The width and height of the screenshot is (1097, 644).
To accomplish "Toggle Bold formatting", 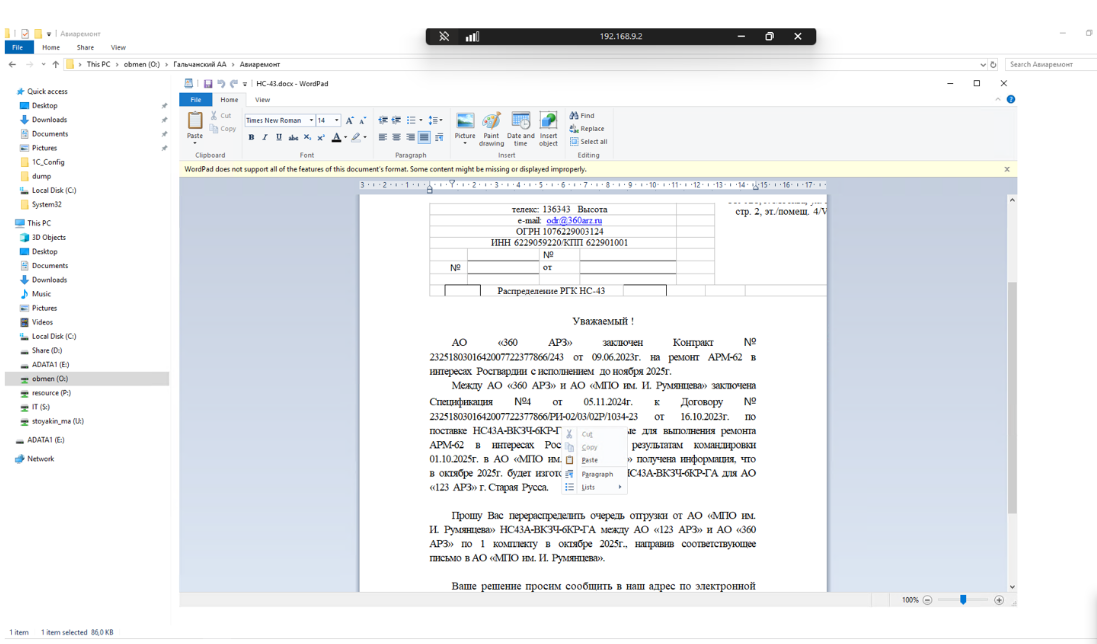I will (251, 137).
